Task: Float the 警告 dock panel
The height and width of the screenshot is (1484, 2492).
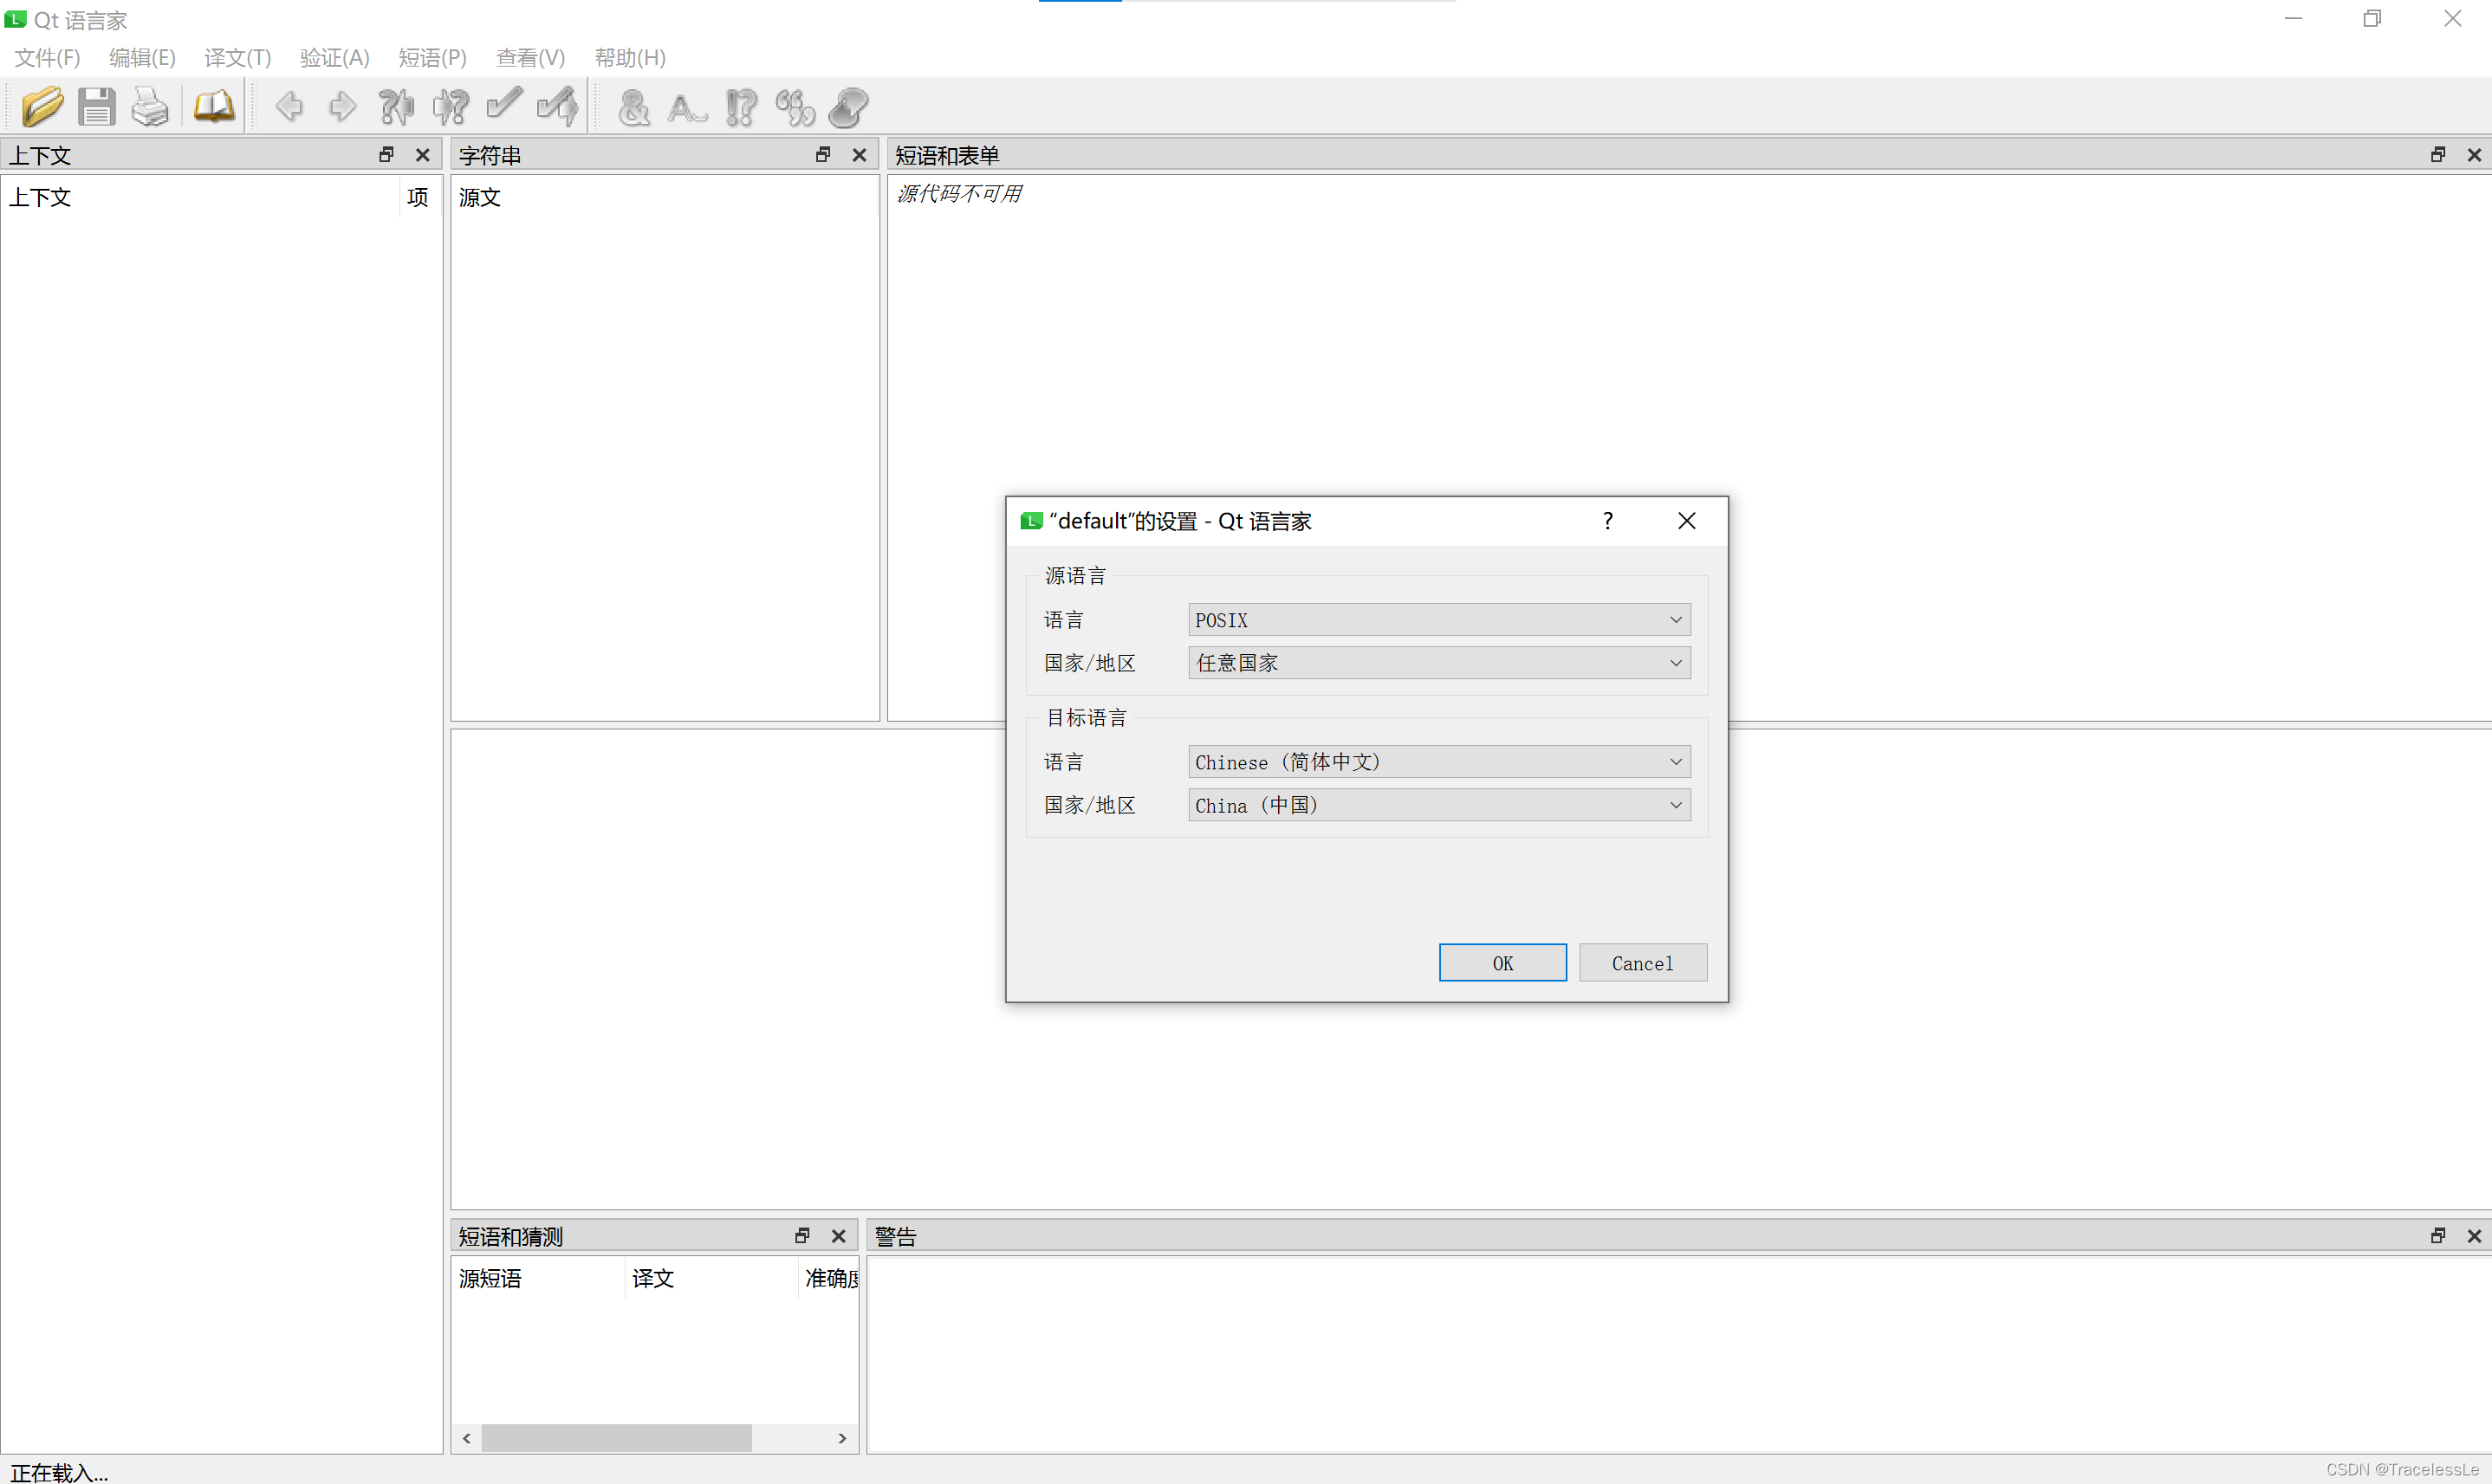Action: coord(2438,1236)
